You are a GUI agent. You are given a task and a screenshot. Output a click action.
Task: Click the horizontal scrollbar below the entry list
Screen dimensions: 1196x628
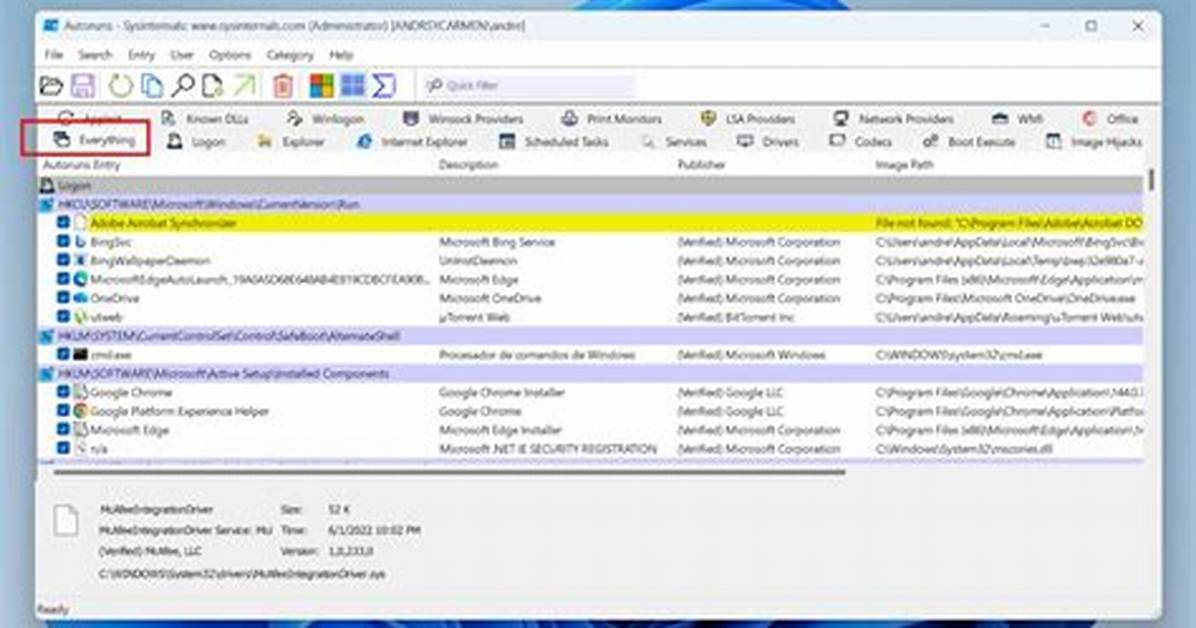449,472
